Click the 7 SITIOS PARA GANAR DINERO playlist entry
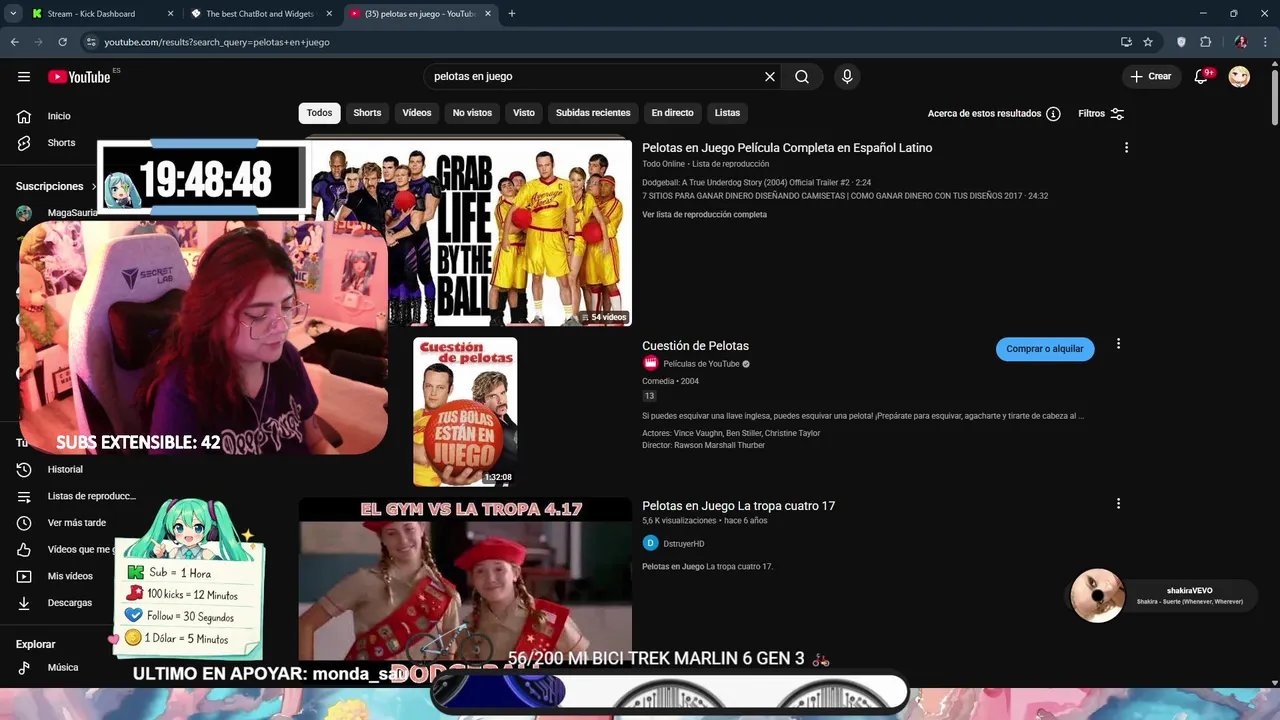1280x720 pixels. [845, 196]
